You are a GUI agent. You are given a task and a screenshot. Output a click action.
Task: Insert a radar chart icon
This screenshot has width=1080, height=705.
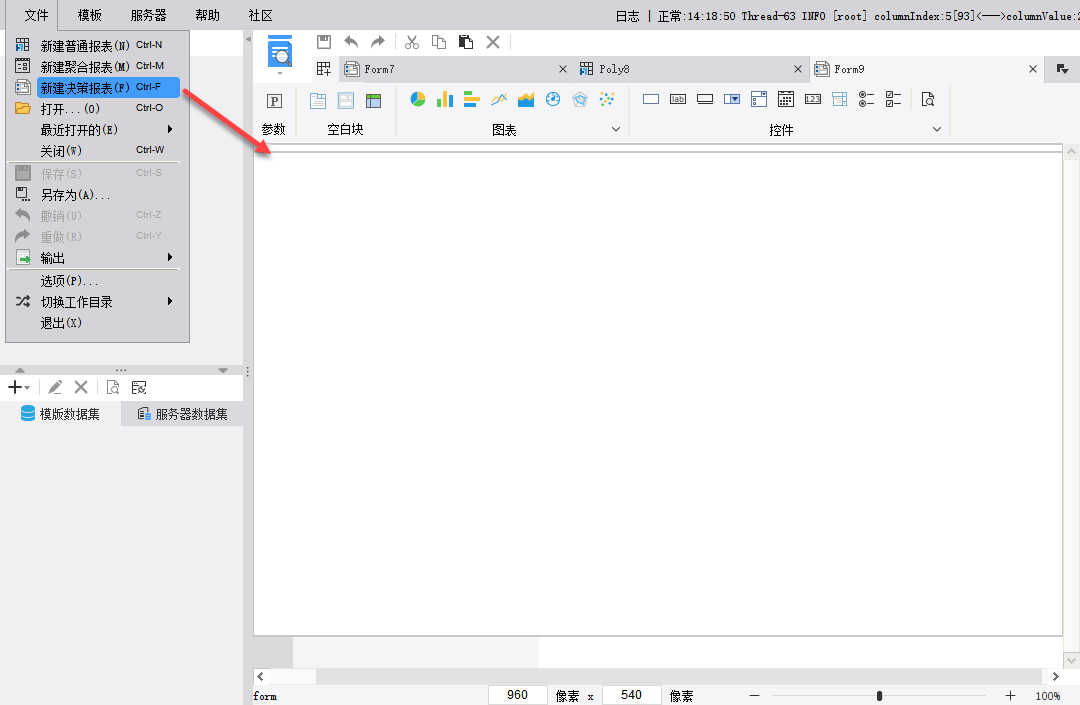580,100
